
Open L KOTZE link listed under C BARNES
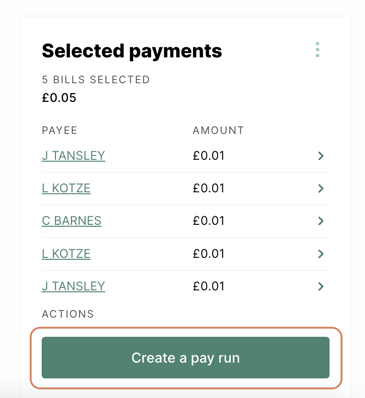(66, 254)
